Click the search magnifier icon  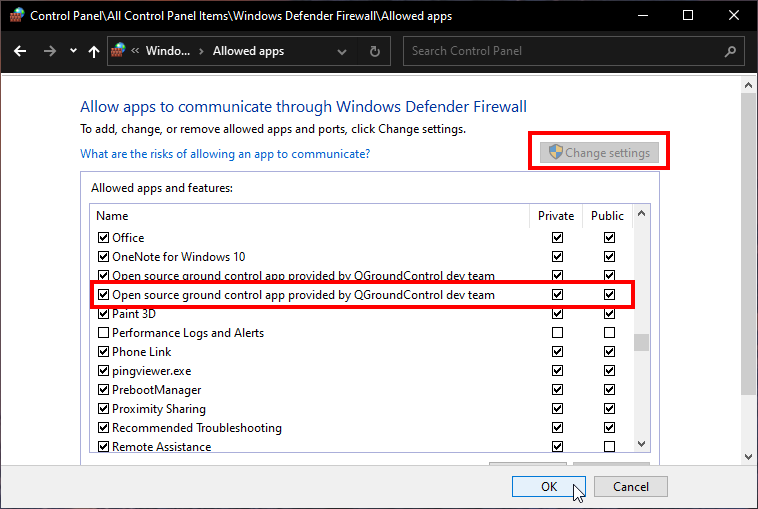(x=731, y=51)
